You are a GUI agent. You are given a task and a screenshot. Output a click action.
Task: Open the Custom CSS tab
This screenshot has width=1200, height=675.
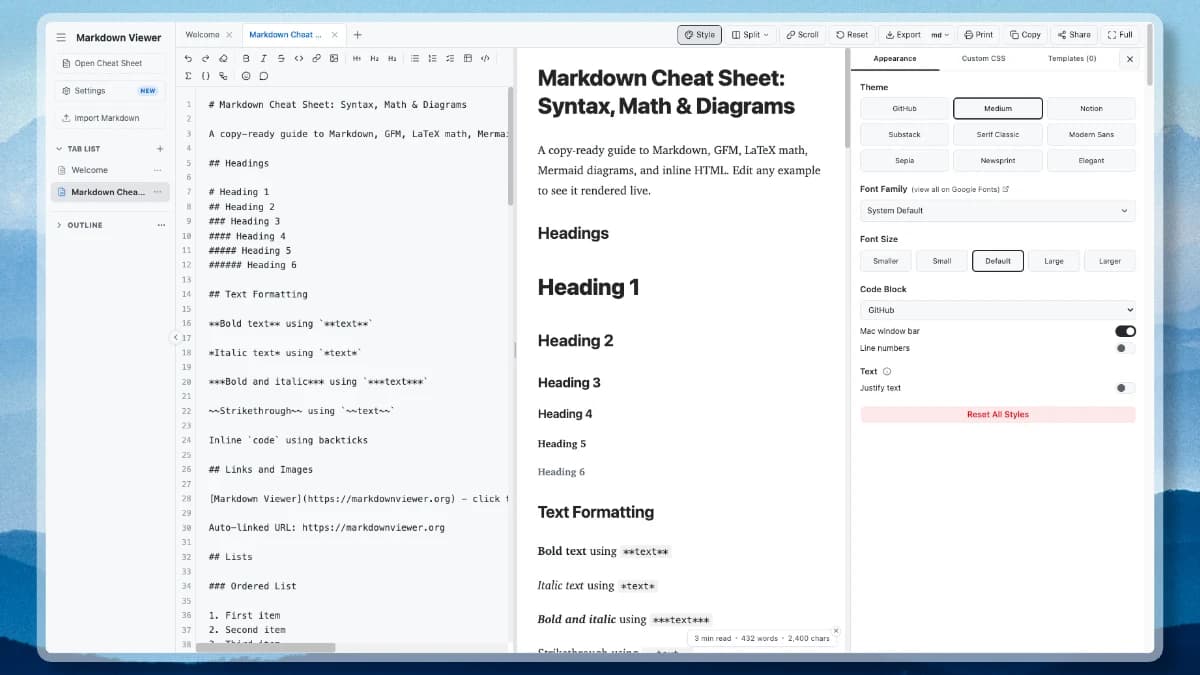tap(983, 58)
